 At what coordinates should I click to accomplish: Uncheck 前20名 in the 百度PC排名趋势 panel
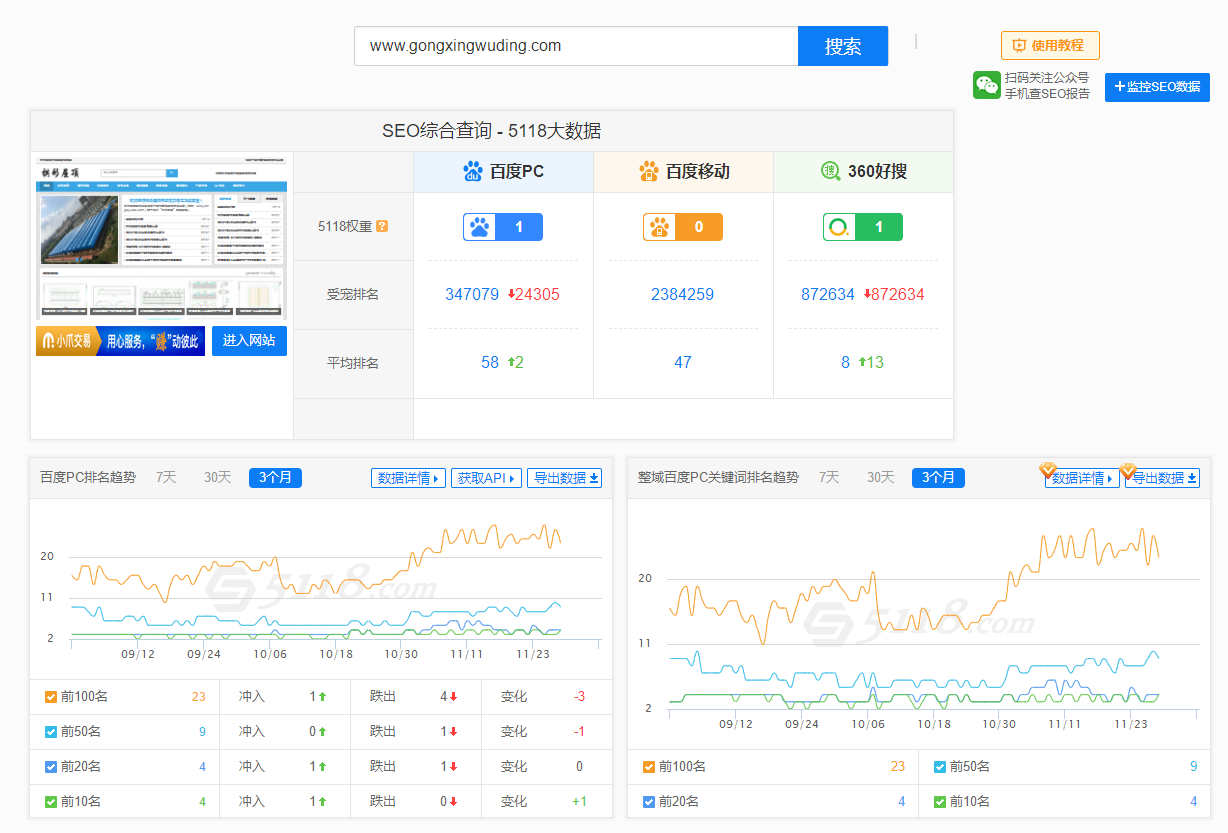coord(51,767)
